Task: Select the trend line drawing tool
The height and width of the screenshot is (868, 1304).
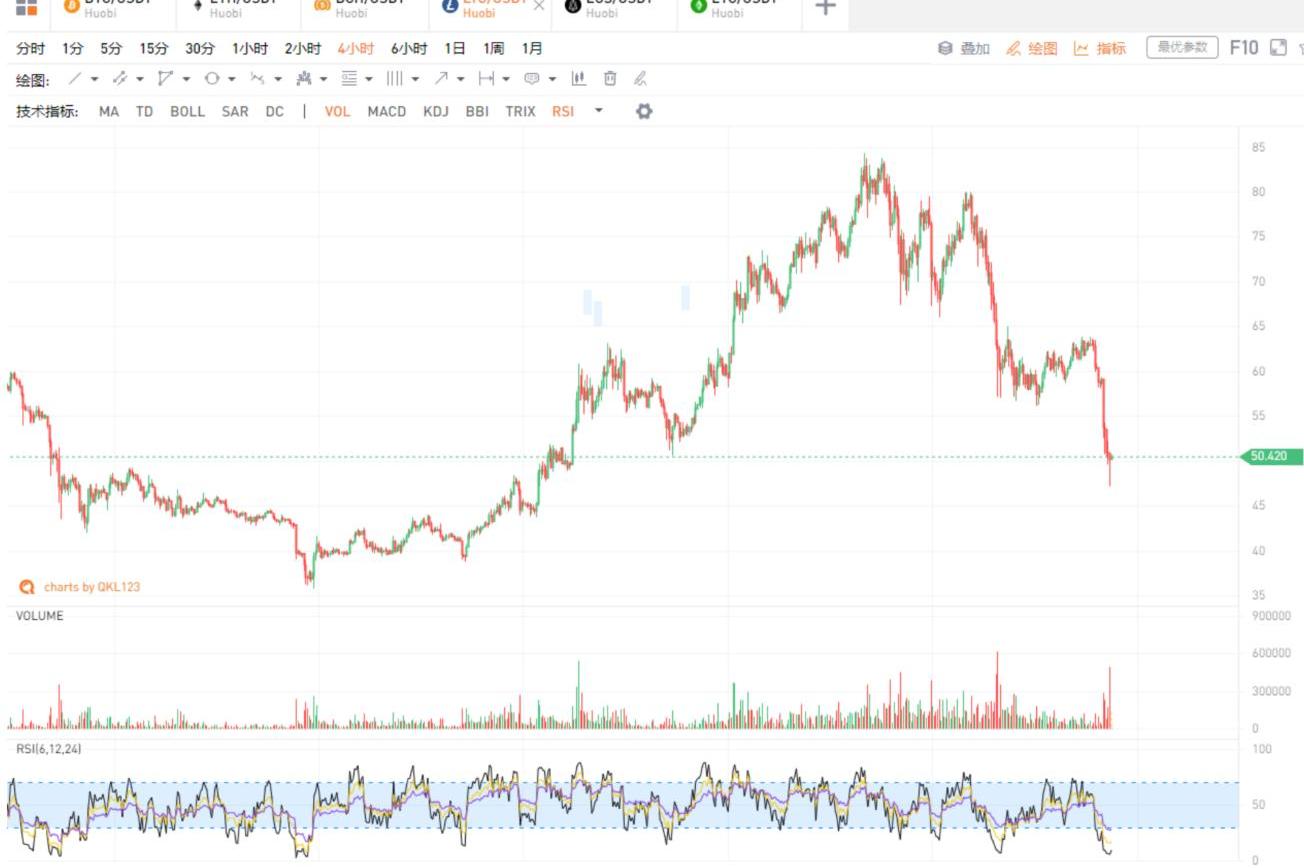Action: click(x=74, y=79)
